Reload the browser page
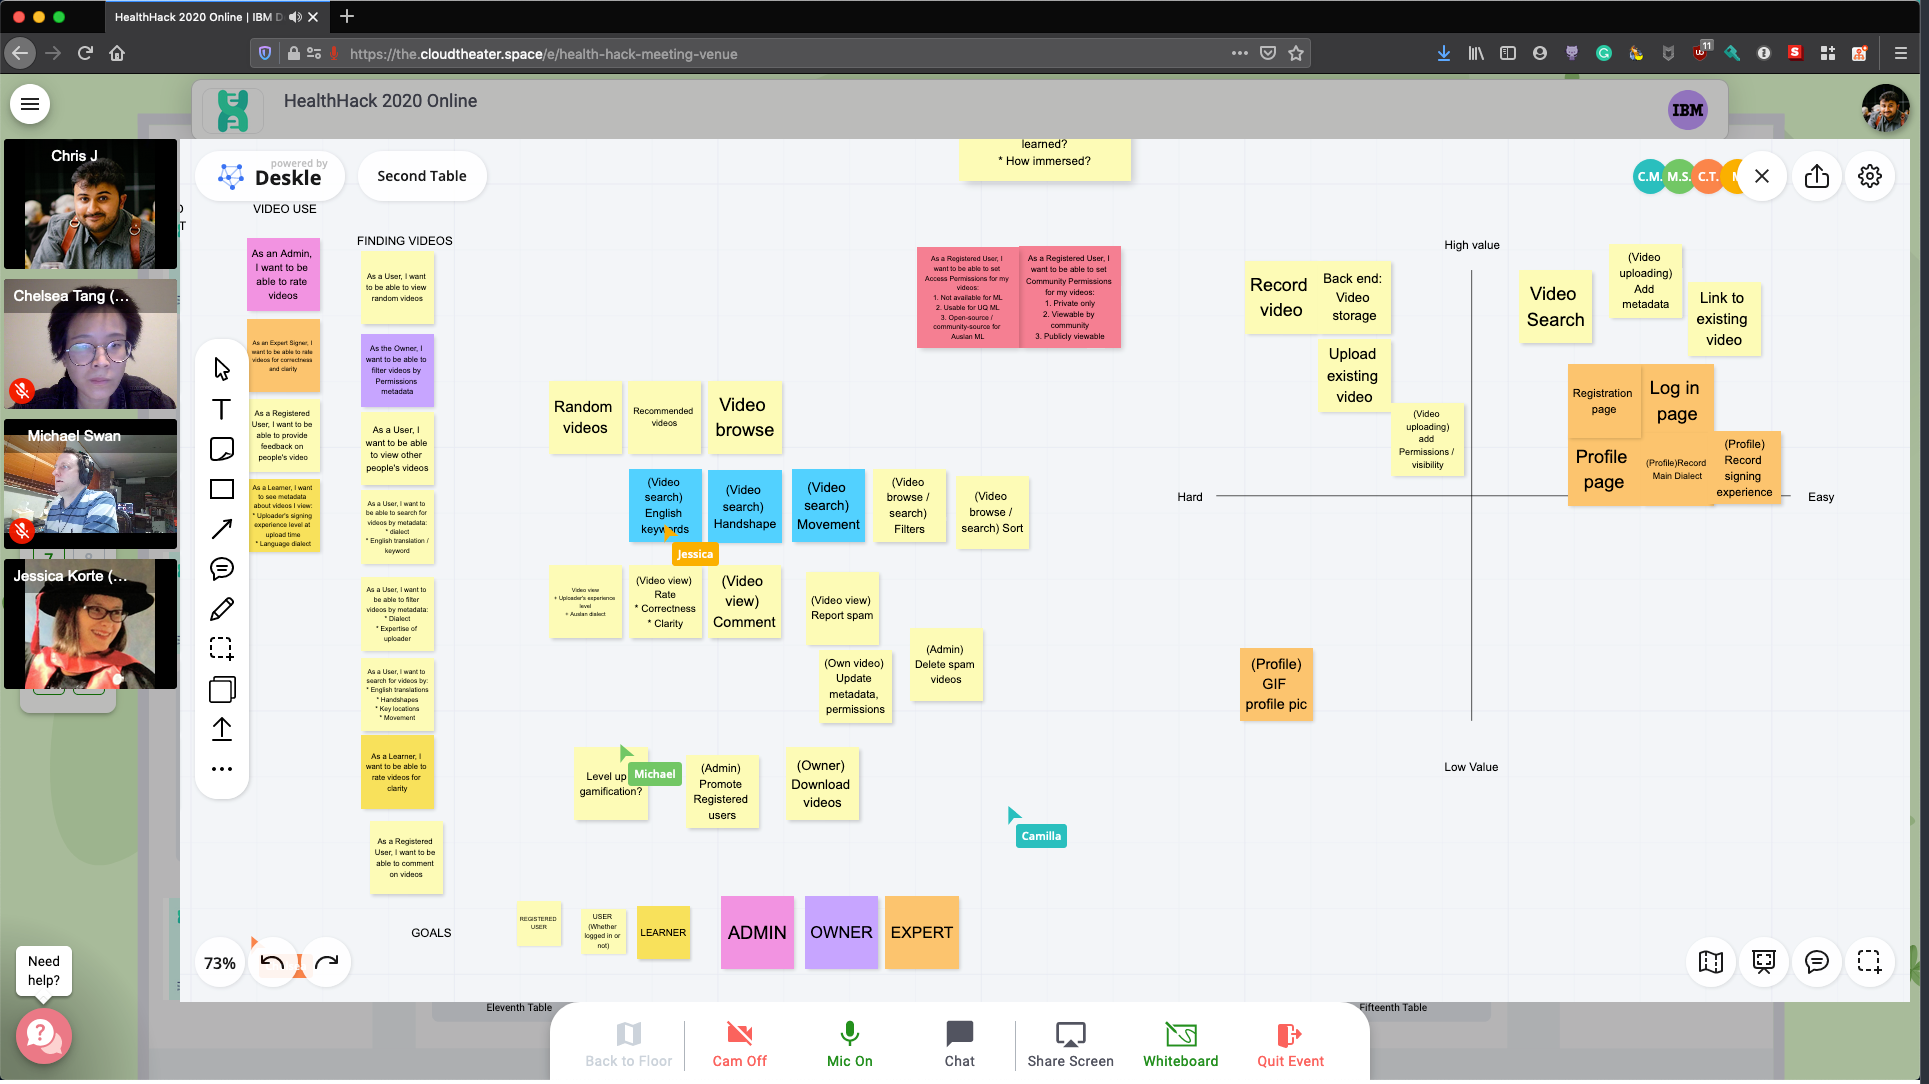The image size is (1929, 1084). point(85,53)
